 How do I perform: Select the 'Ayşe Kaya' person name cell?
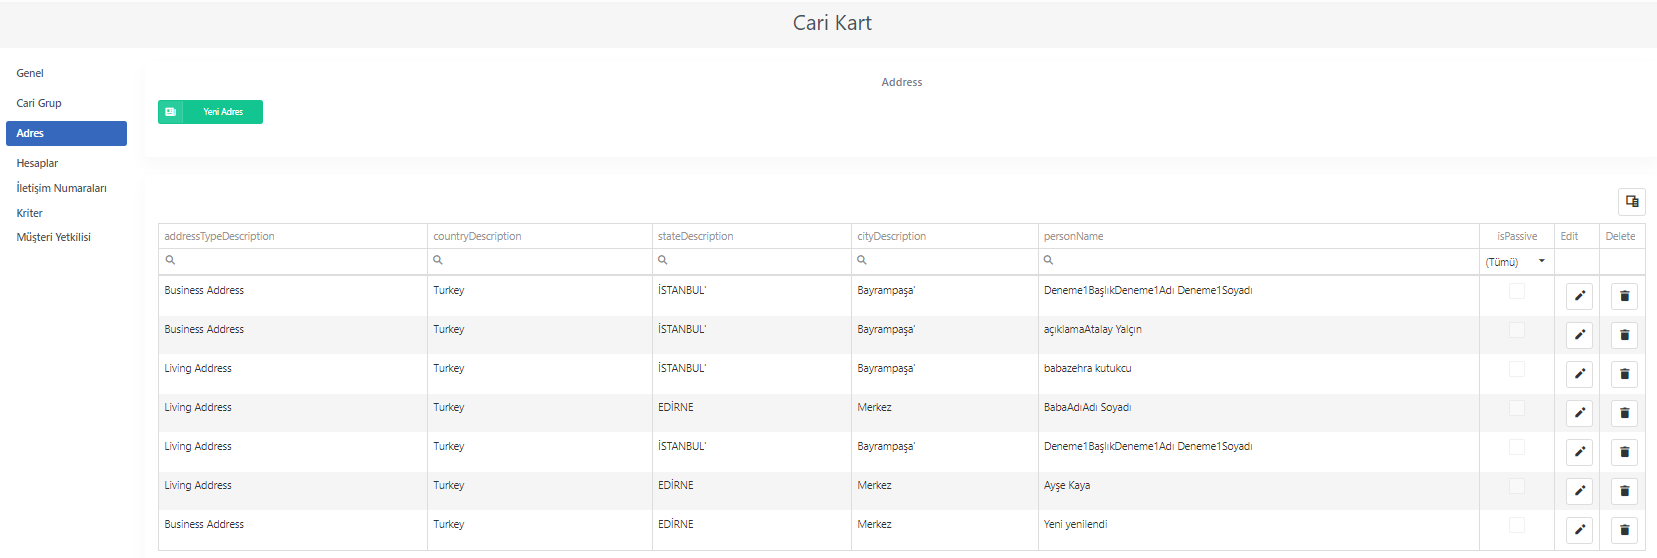click(x=1259, y=491)
